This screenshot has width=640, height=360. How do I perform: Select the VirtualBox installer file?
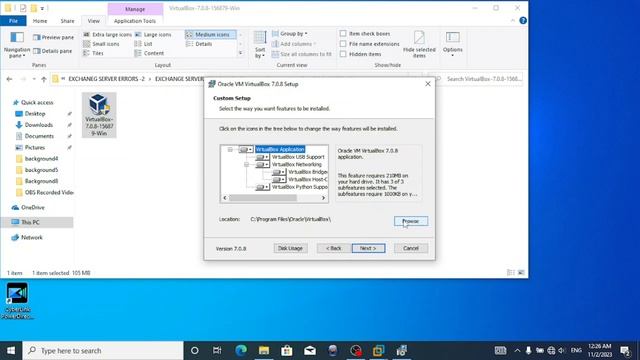tap(99, 115)
